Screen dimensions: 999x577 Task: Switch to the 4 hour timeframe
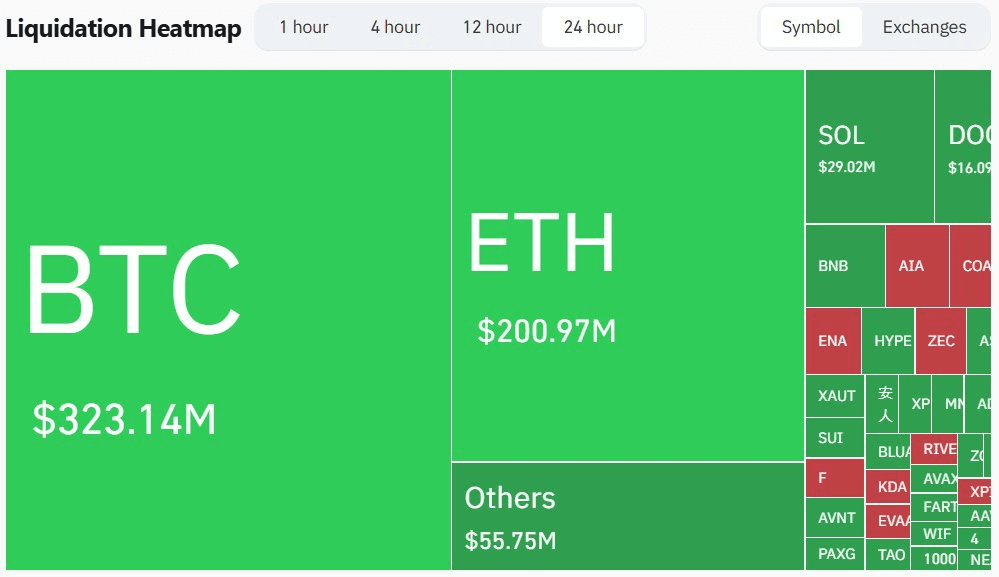click(395, 27)
